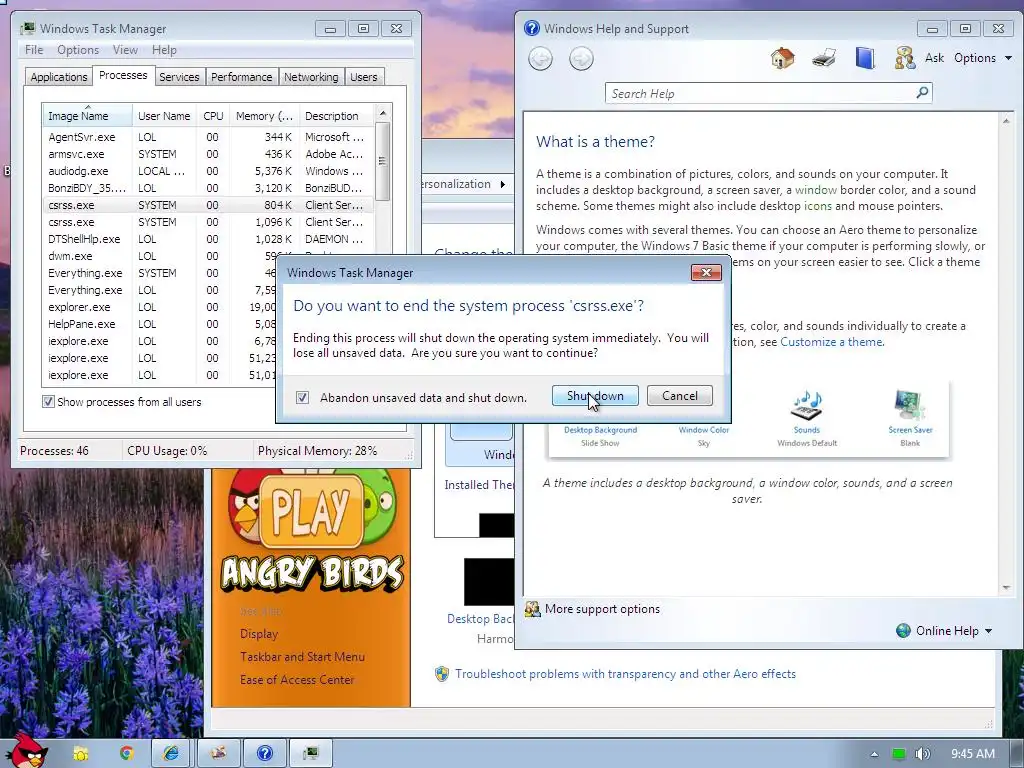Image resolution: width=1024 pixels, height=768 pixels.
Task: Select the AgentSvr.exe process row
Action: coord(208,137)
